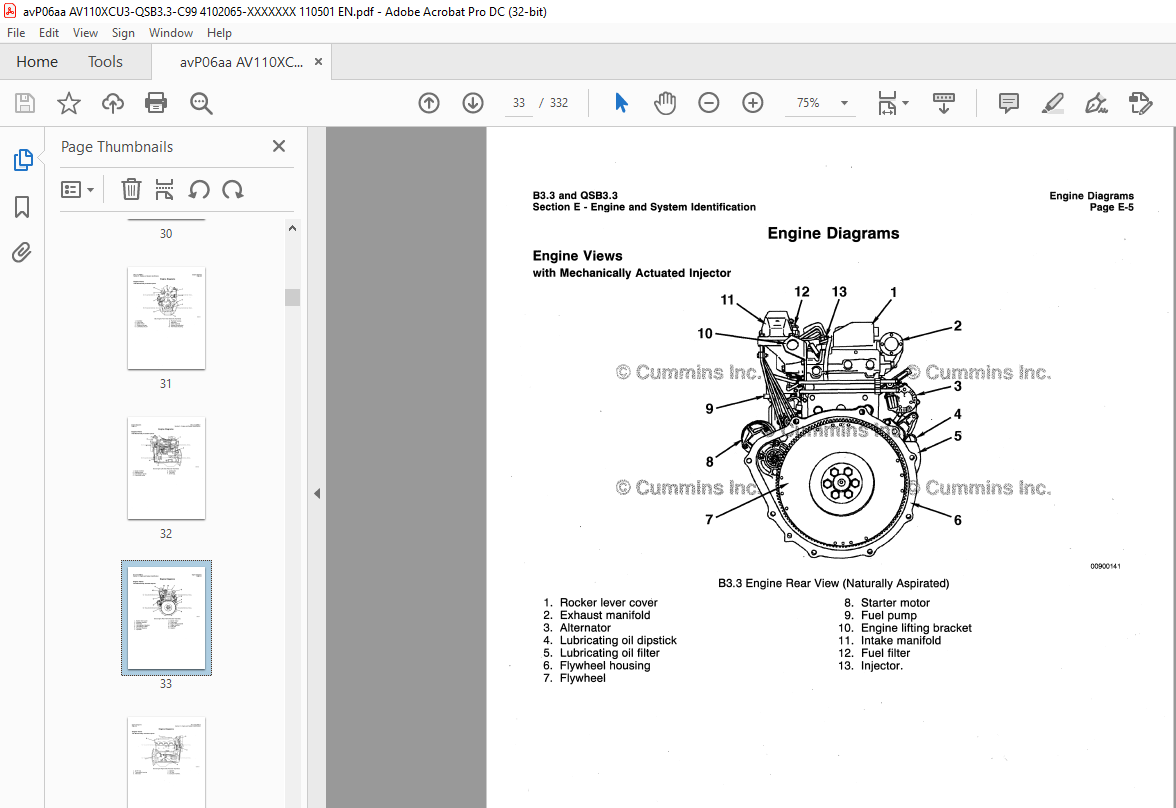Open the Window menu
1176x808 pixels.
coord(170,33)
